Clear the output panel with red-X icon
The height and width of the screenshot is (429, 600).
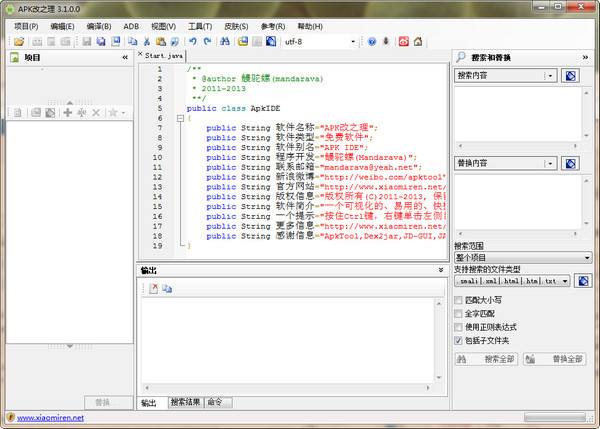click(153, 288)
